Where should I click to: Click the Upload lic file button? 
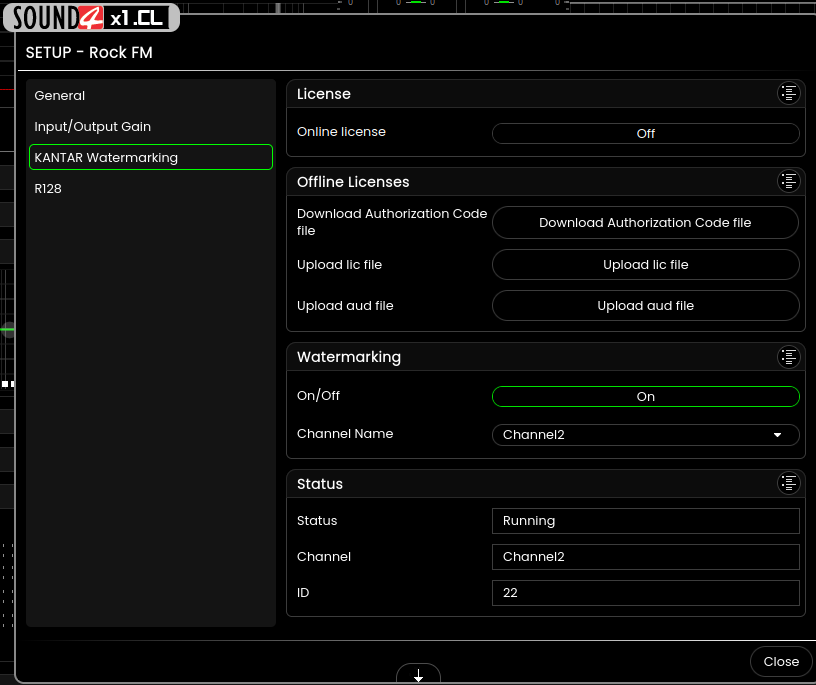point(645,264)
